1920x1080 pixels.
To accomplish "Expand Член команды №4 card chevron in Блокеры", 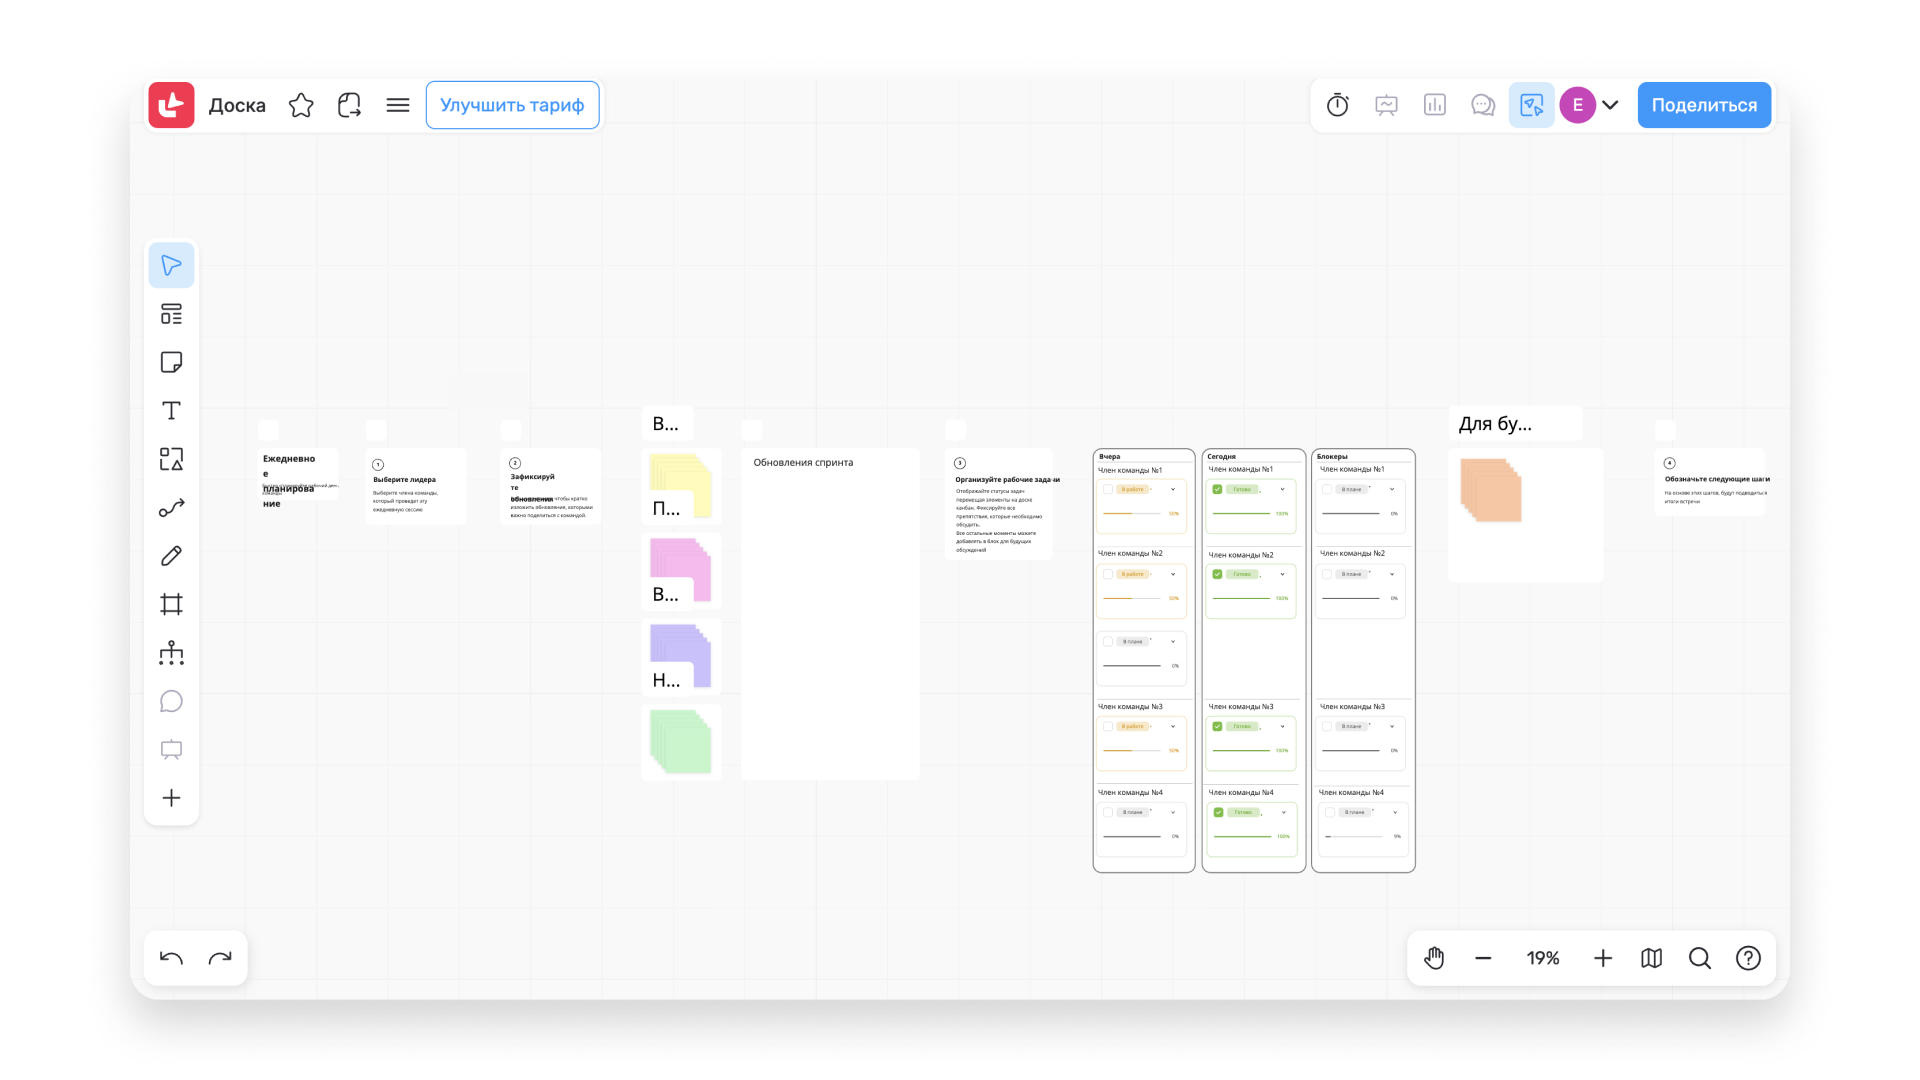I will 1395,812.
